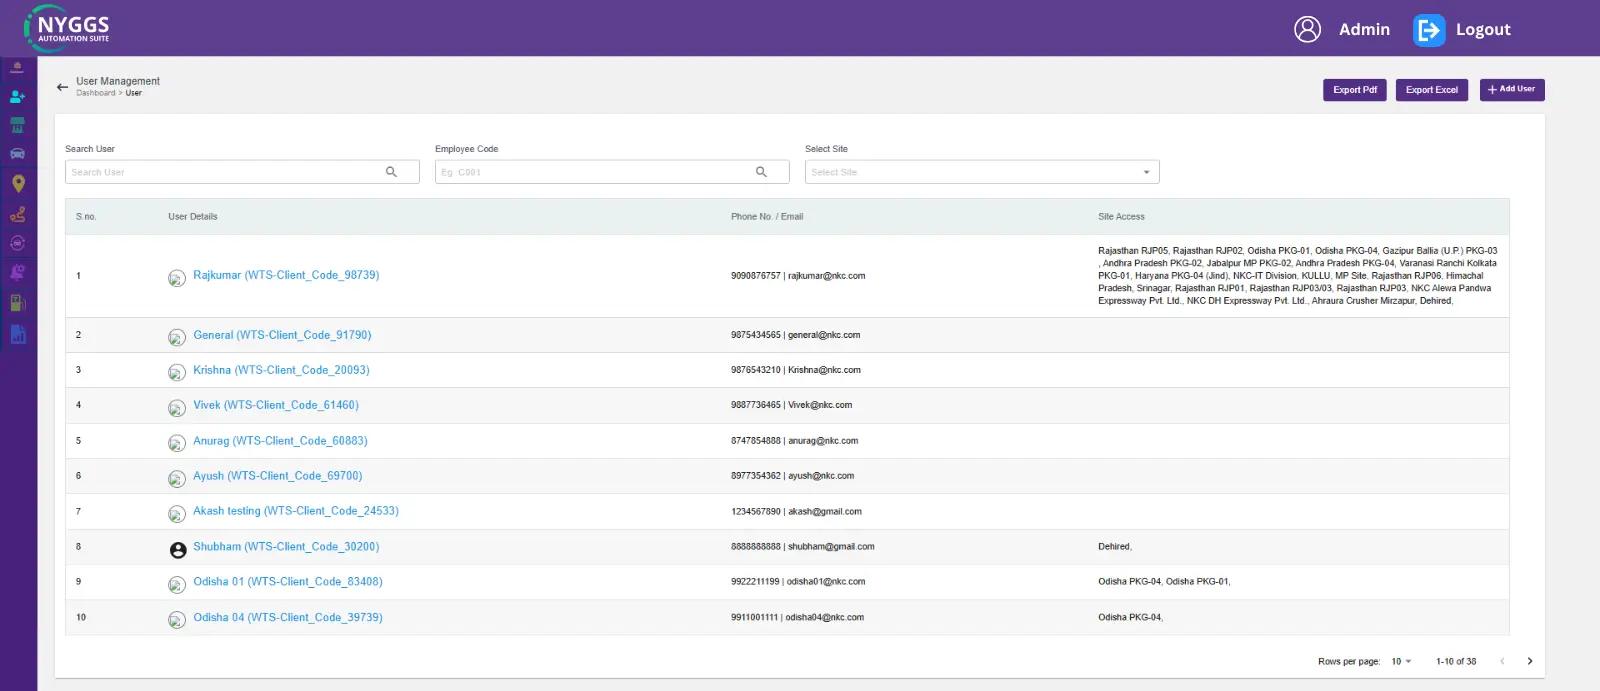1600x691 pixels.
Task: Open user management via sidebar add-user icon
Action: [x=17, y=97]
